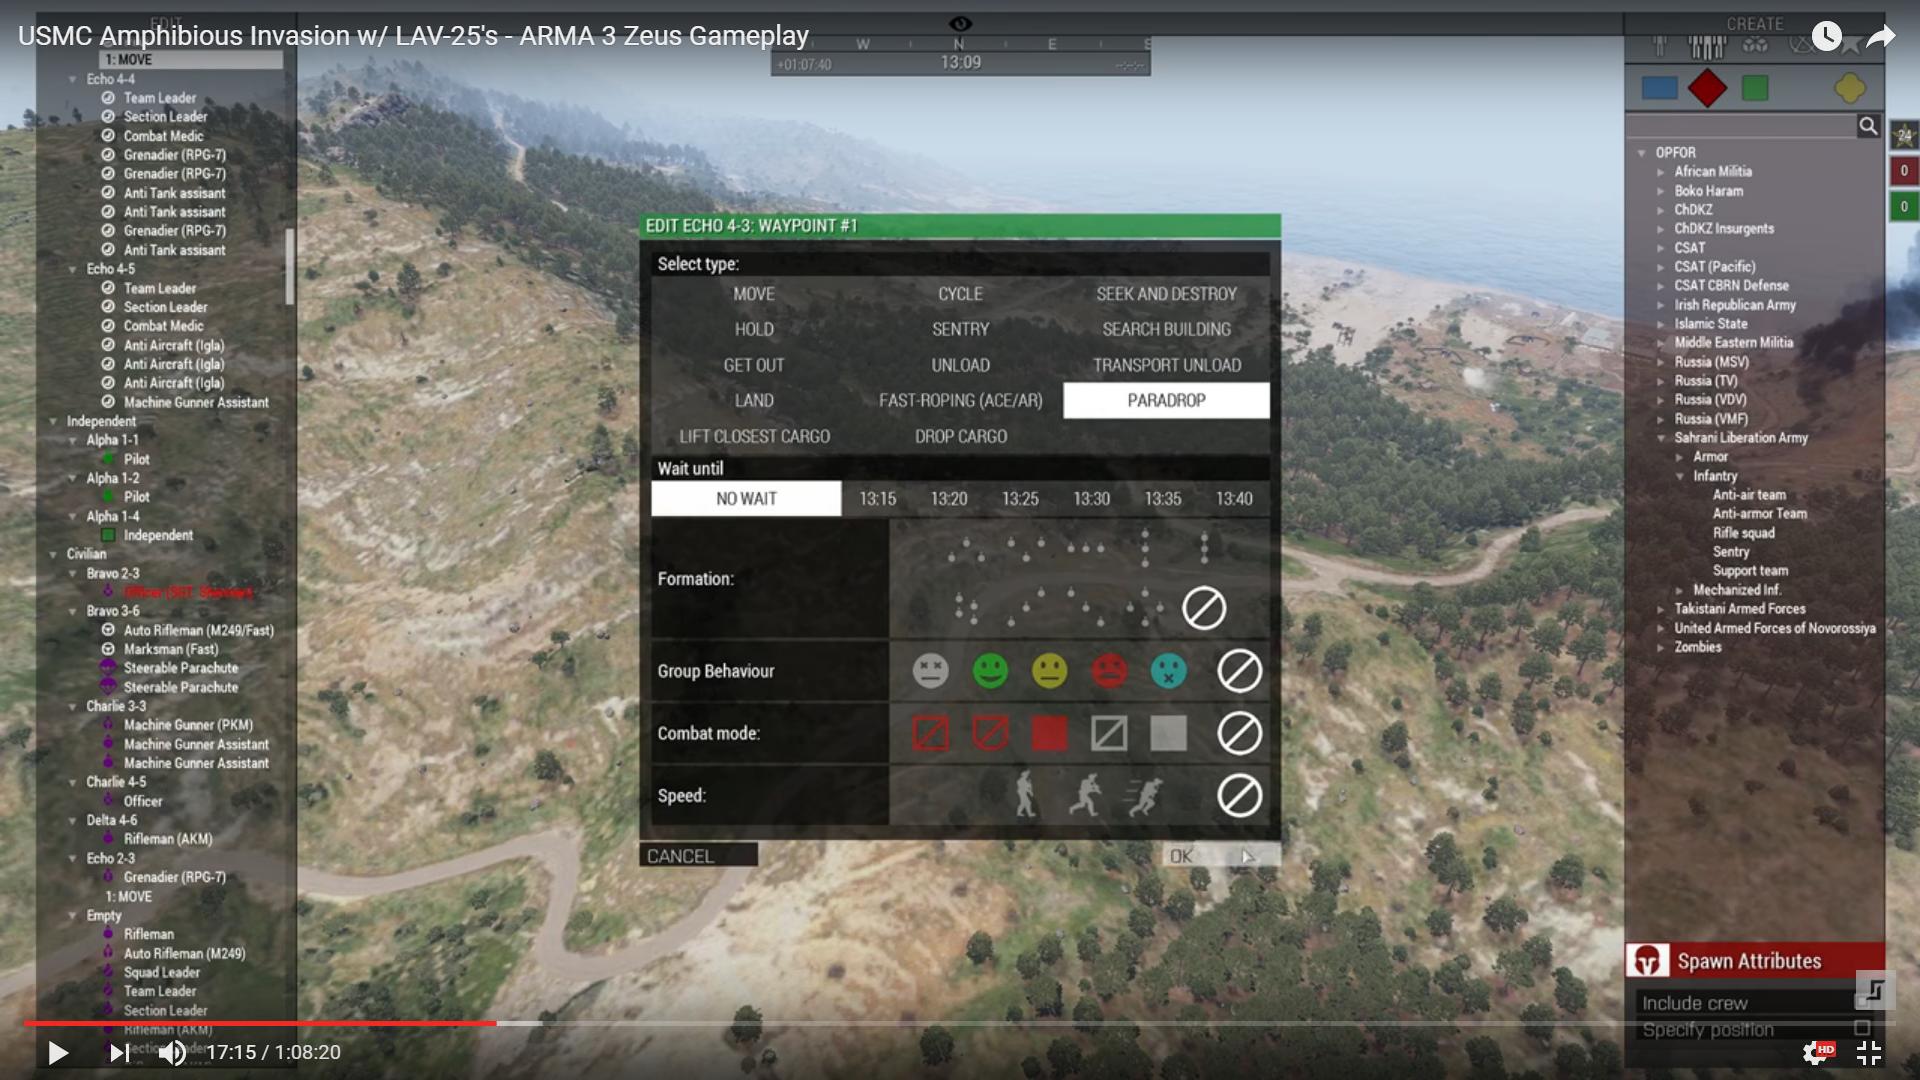1920x1080 pixels.
Task: Toggle the Include crew checkbox
Action: click(x=1861, y=1002)
